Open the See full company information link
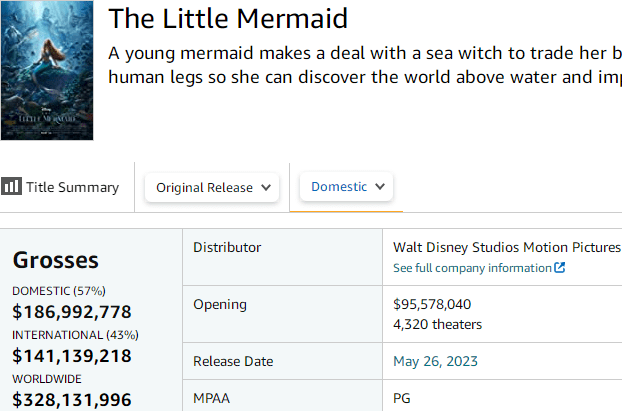Image resolution: width=622 pixels, height=411 pixels. [472, 268]
